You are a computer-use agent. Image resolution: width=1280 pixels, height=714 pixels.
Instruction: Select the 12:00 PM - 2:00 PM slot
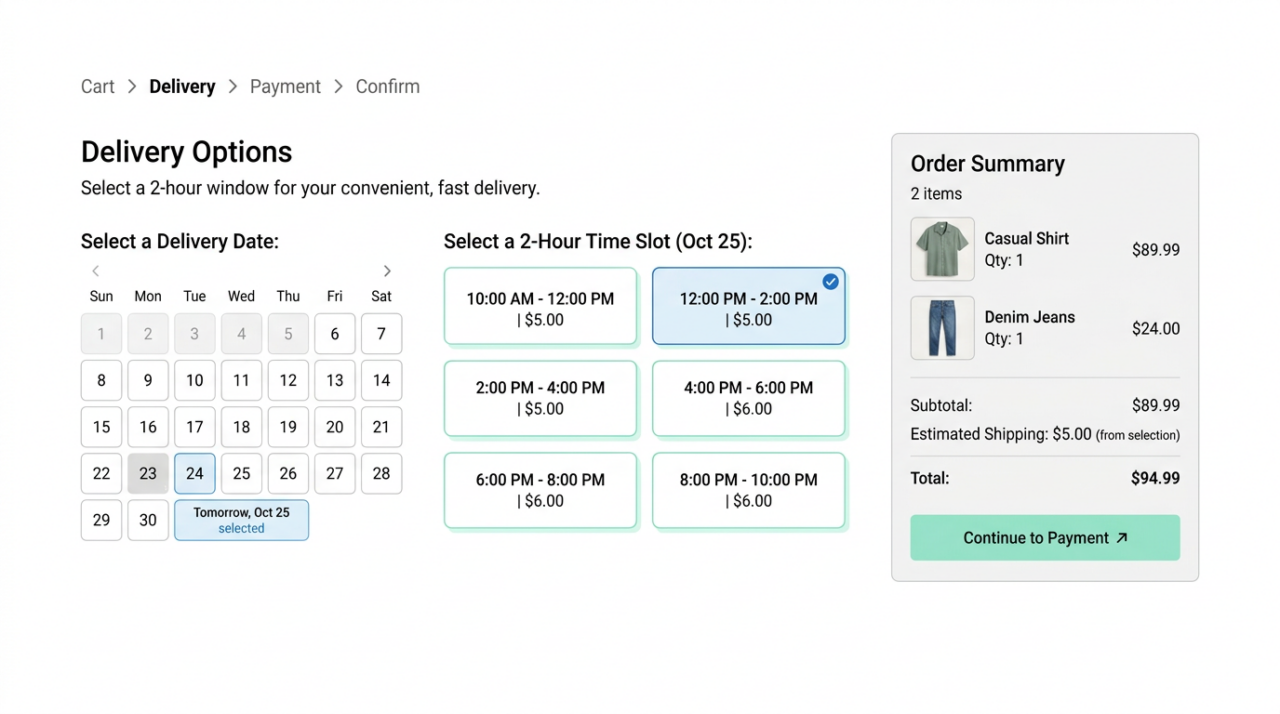pos(748,306)
